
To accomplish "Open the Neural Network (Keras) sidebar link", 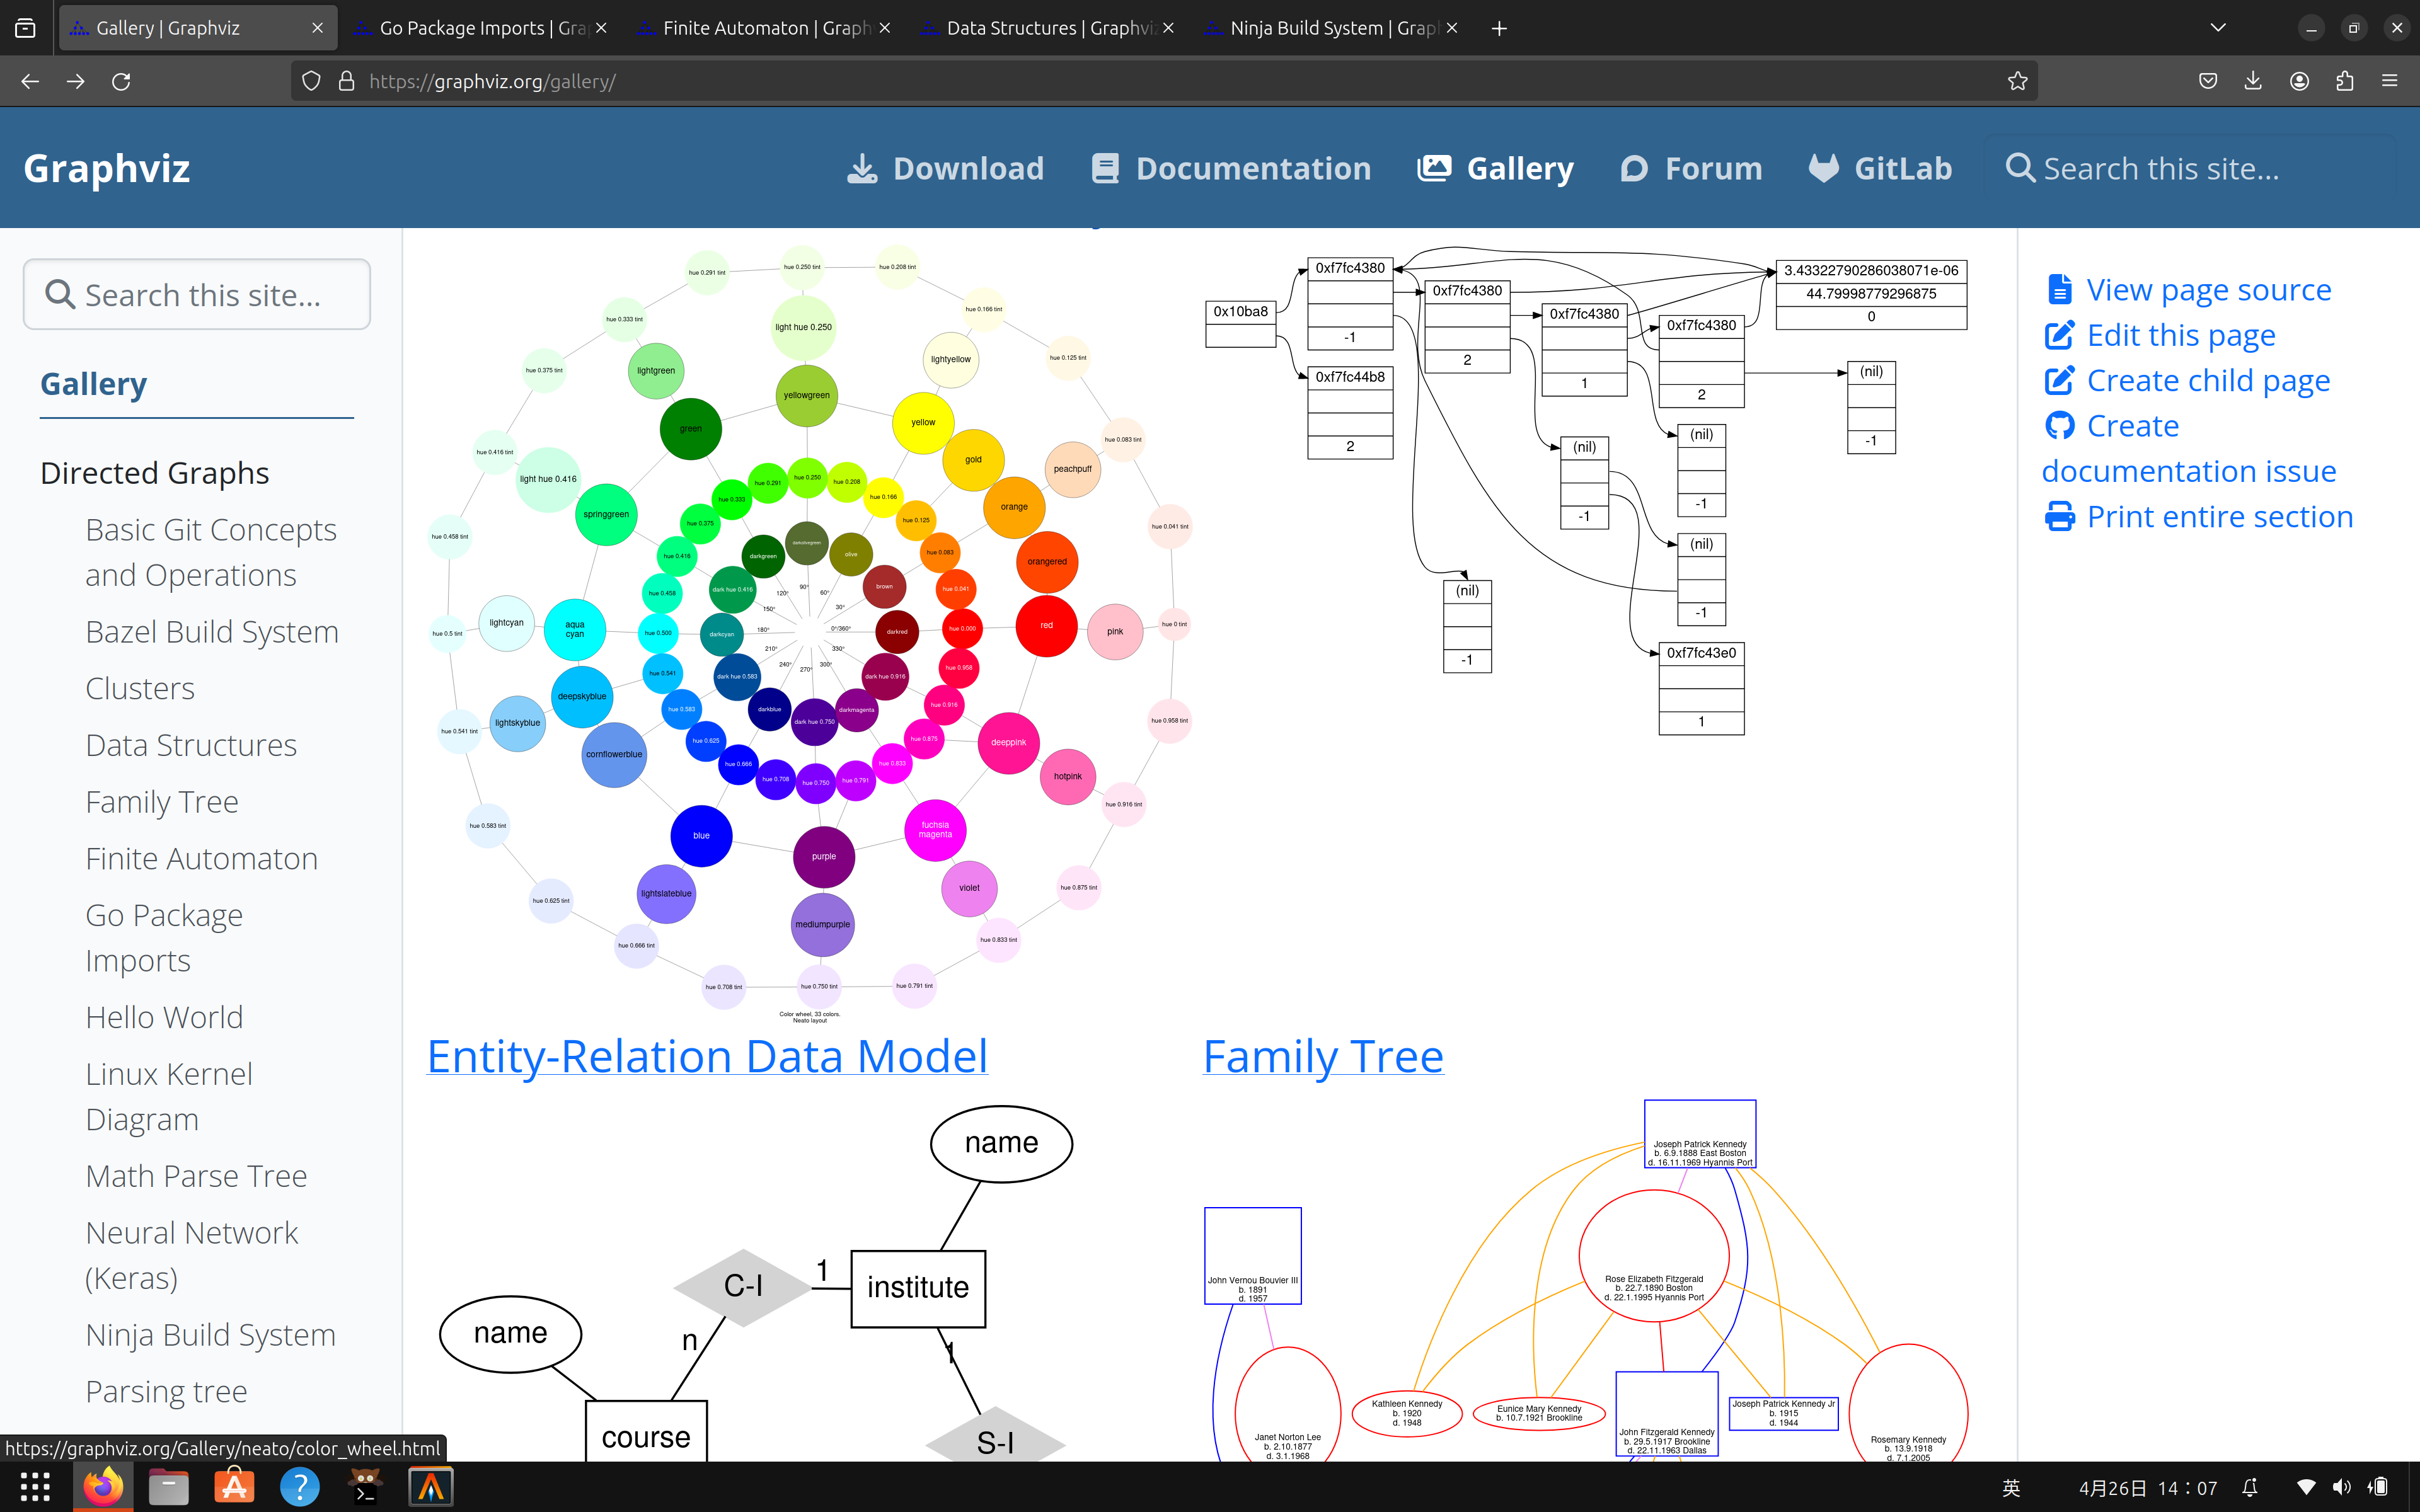I will click(192, 1254).
